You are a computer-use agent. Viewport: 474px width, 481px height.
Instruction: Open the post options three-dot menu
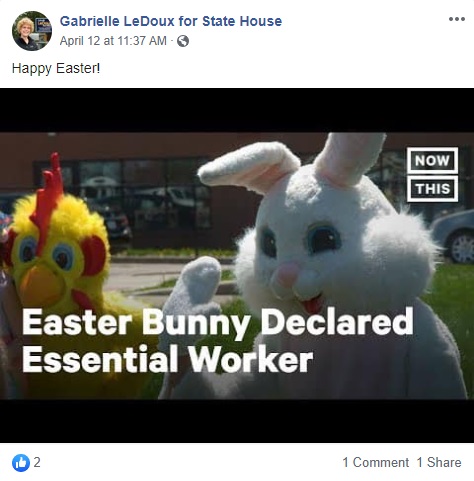pos(457,19)
